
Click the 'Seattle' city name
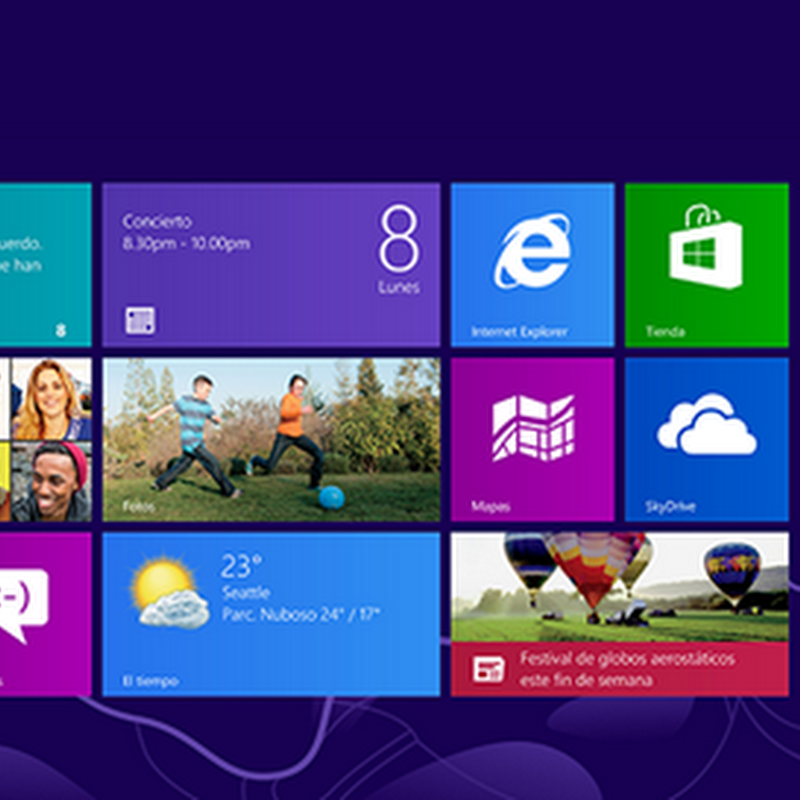coord(246,592)
